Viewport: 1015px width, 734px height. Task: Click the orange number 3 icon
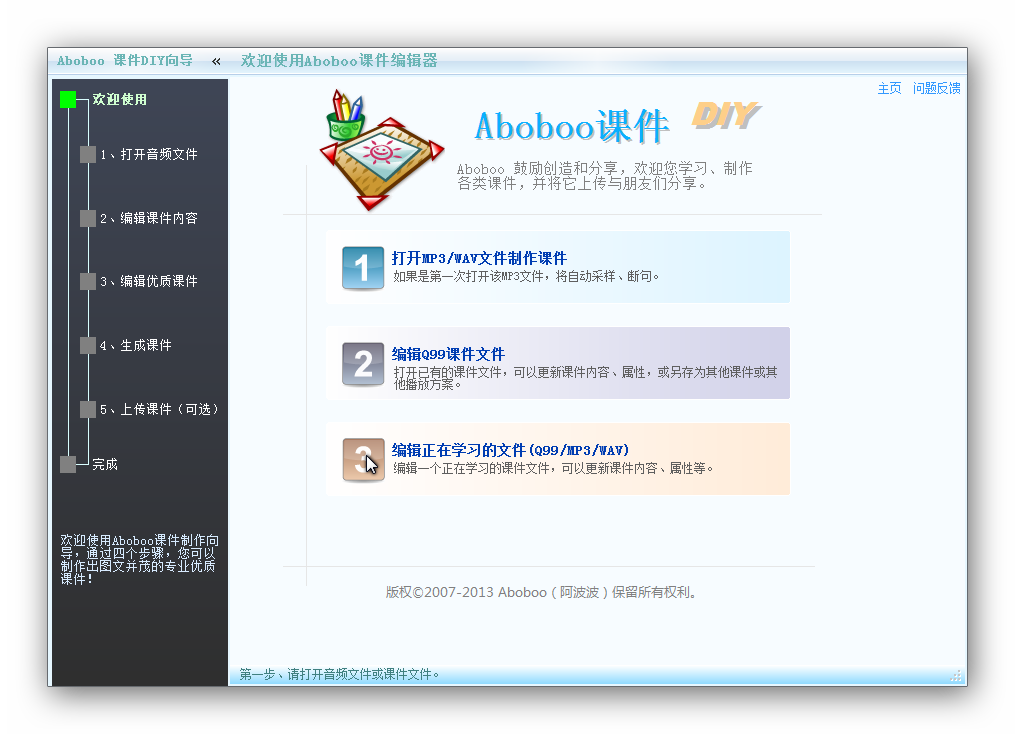tap(362, 460)
